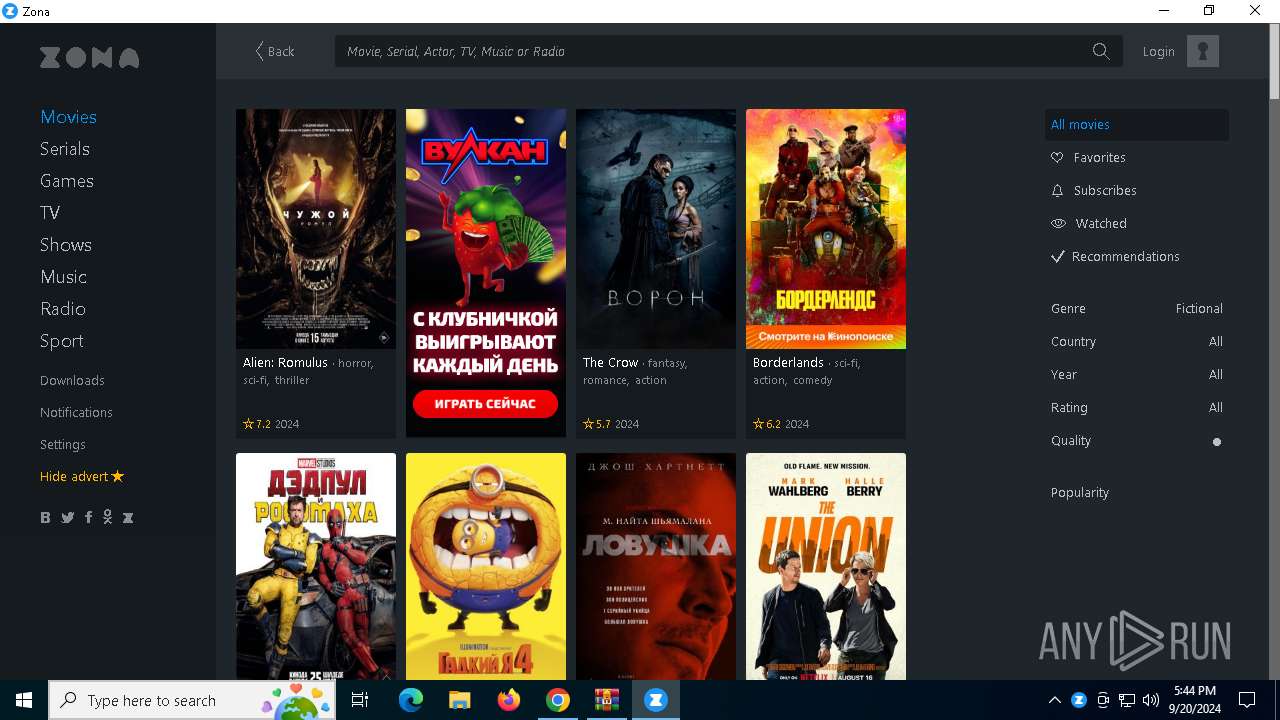The height and width of the screenshot is (720, 1280).
Task: Click the Hide advert link
Action: point(74,477)
